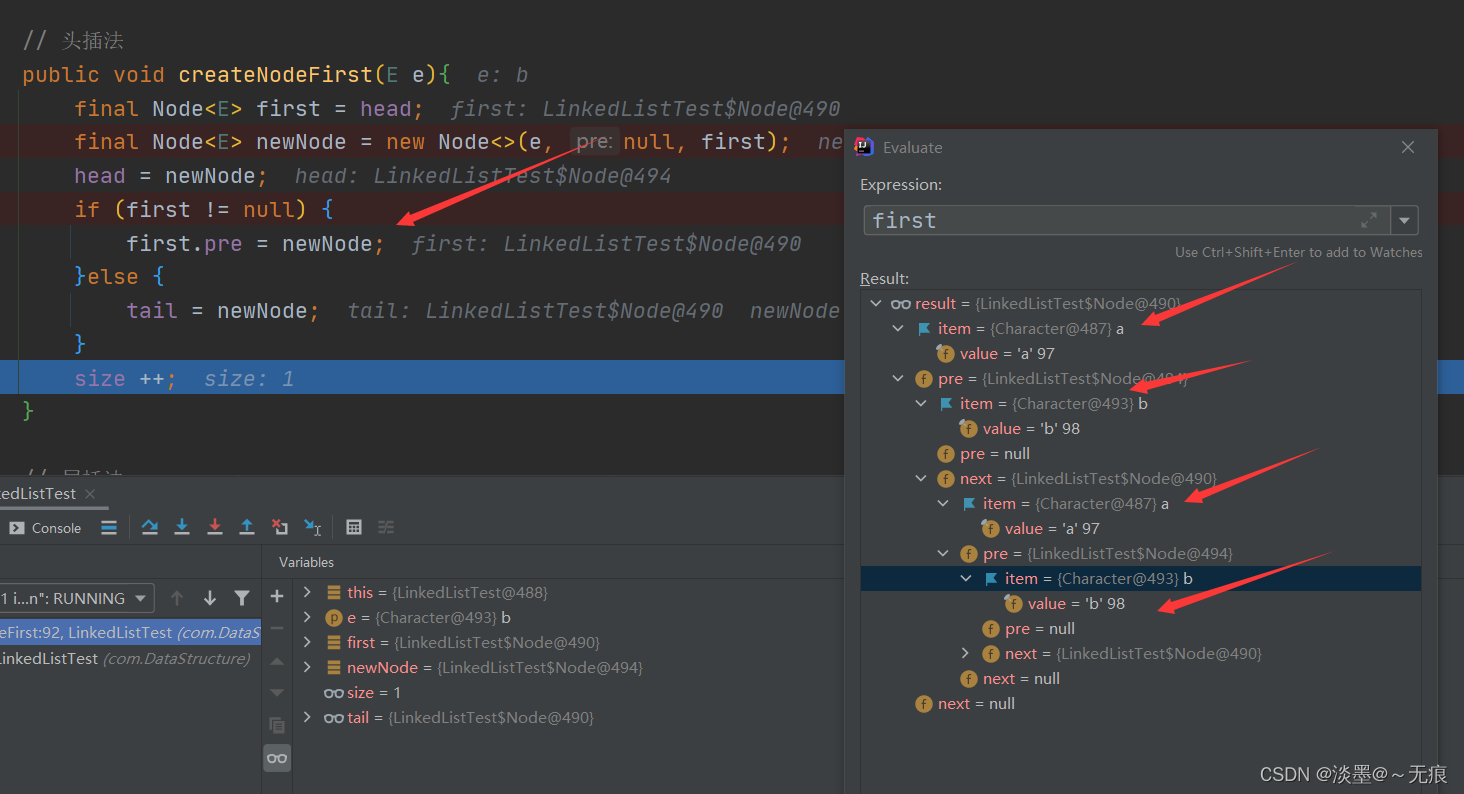Expand the collapsed 'next = {LinkedListTest$Node@490}' node
Viewport: 1464px width, 794px height.
pos(965,653)
